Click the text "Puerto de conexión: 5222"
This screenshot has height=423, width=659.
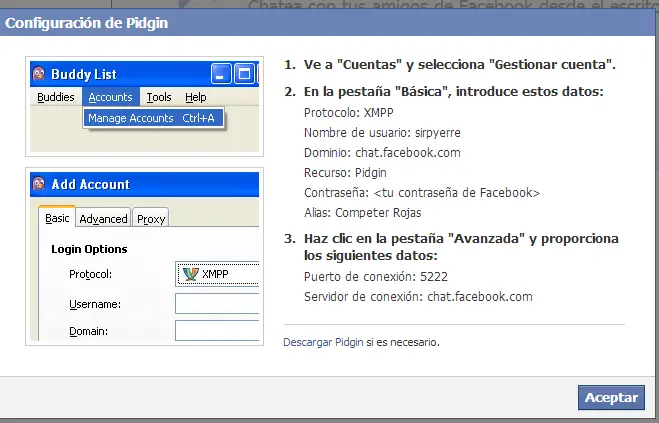[376, 277]
